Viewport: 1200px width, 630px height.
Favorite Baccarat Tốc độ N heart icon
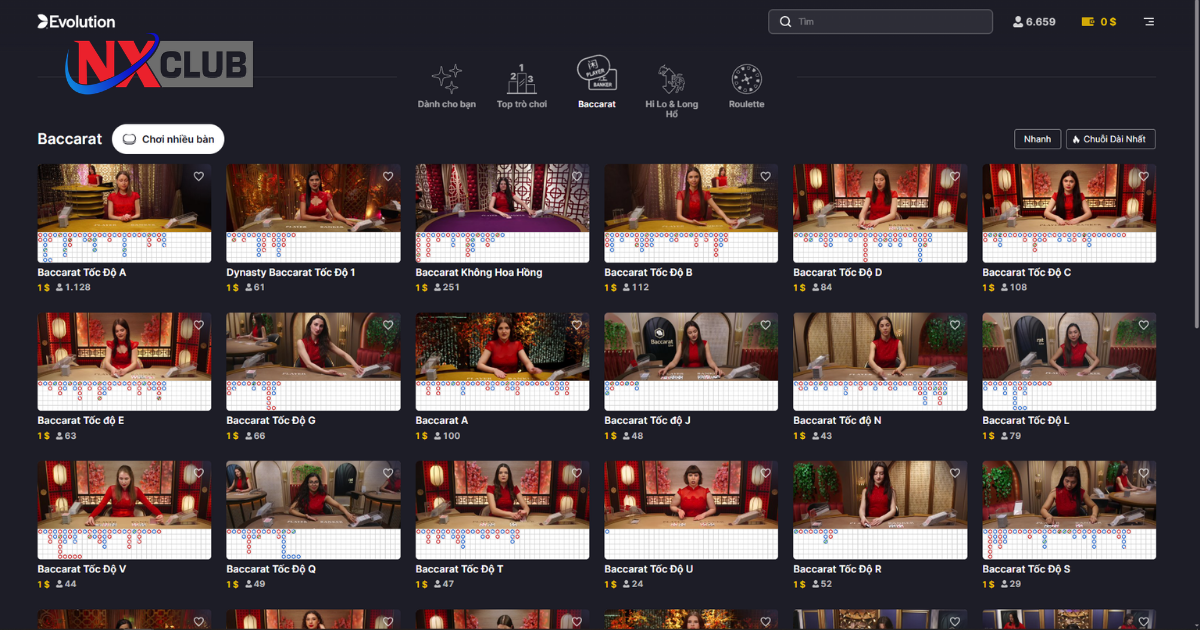coord(955,325)
